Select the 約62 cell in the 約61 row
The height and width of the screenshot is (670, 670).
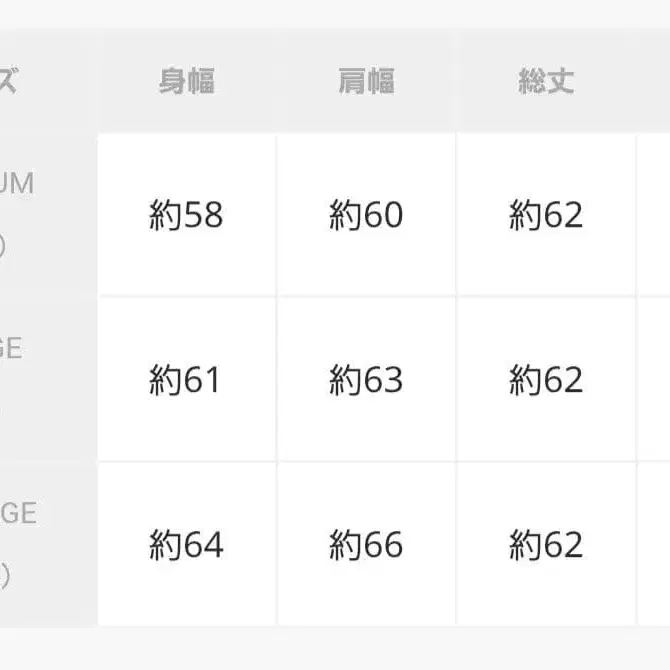point(546,380)
